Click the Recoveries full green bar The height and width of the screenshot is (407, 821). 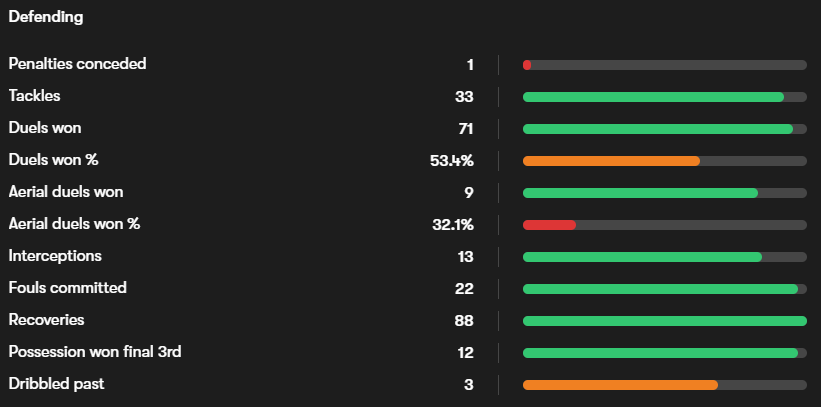(x=664, y=321)
